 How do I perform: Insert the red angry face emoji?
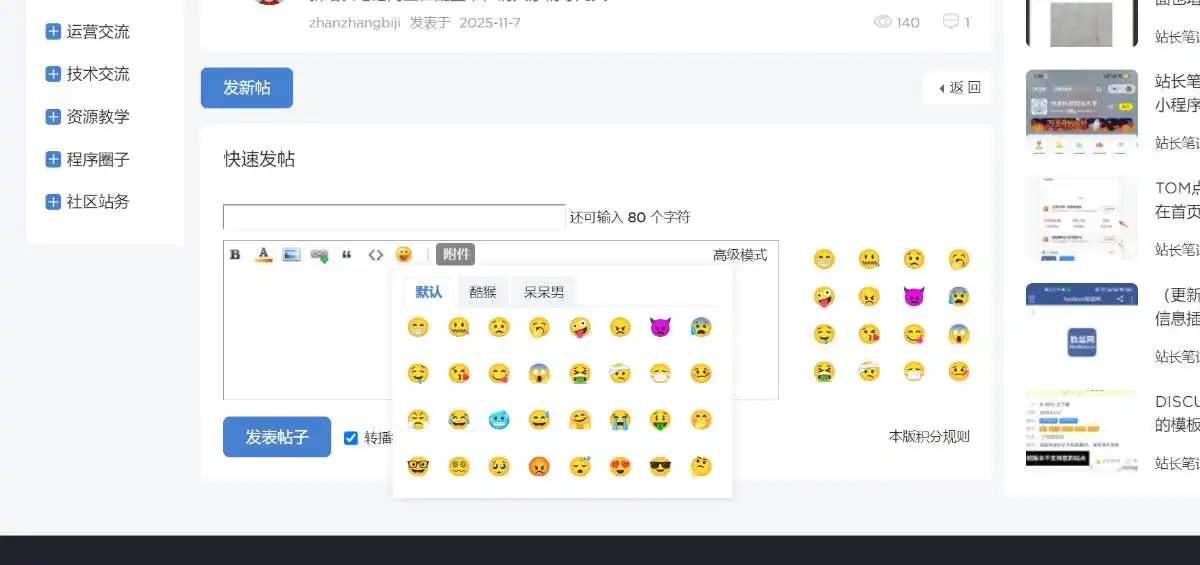tap(539, 466)
